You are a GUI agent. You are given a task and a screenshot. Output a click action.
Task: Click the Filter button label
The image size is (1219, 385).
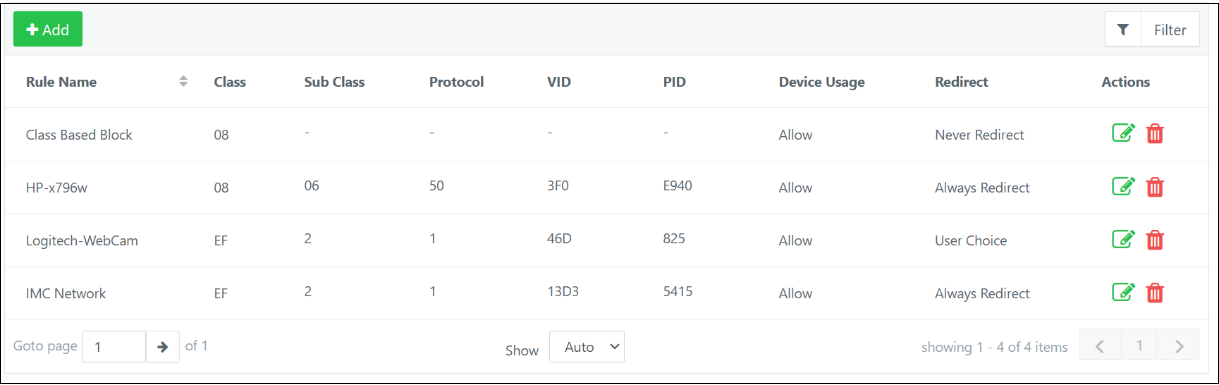point(1170,30)
